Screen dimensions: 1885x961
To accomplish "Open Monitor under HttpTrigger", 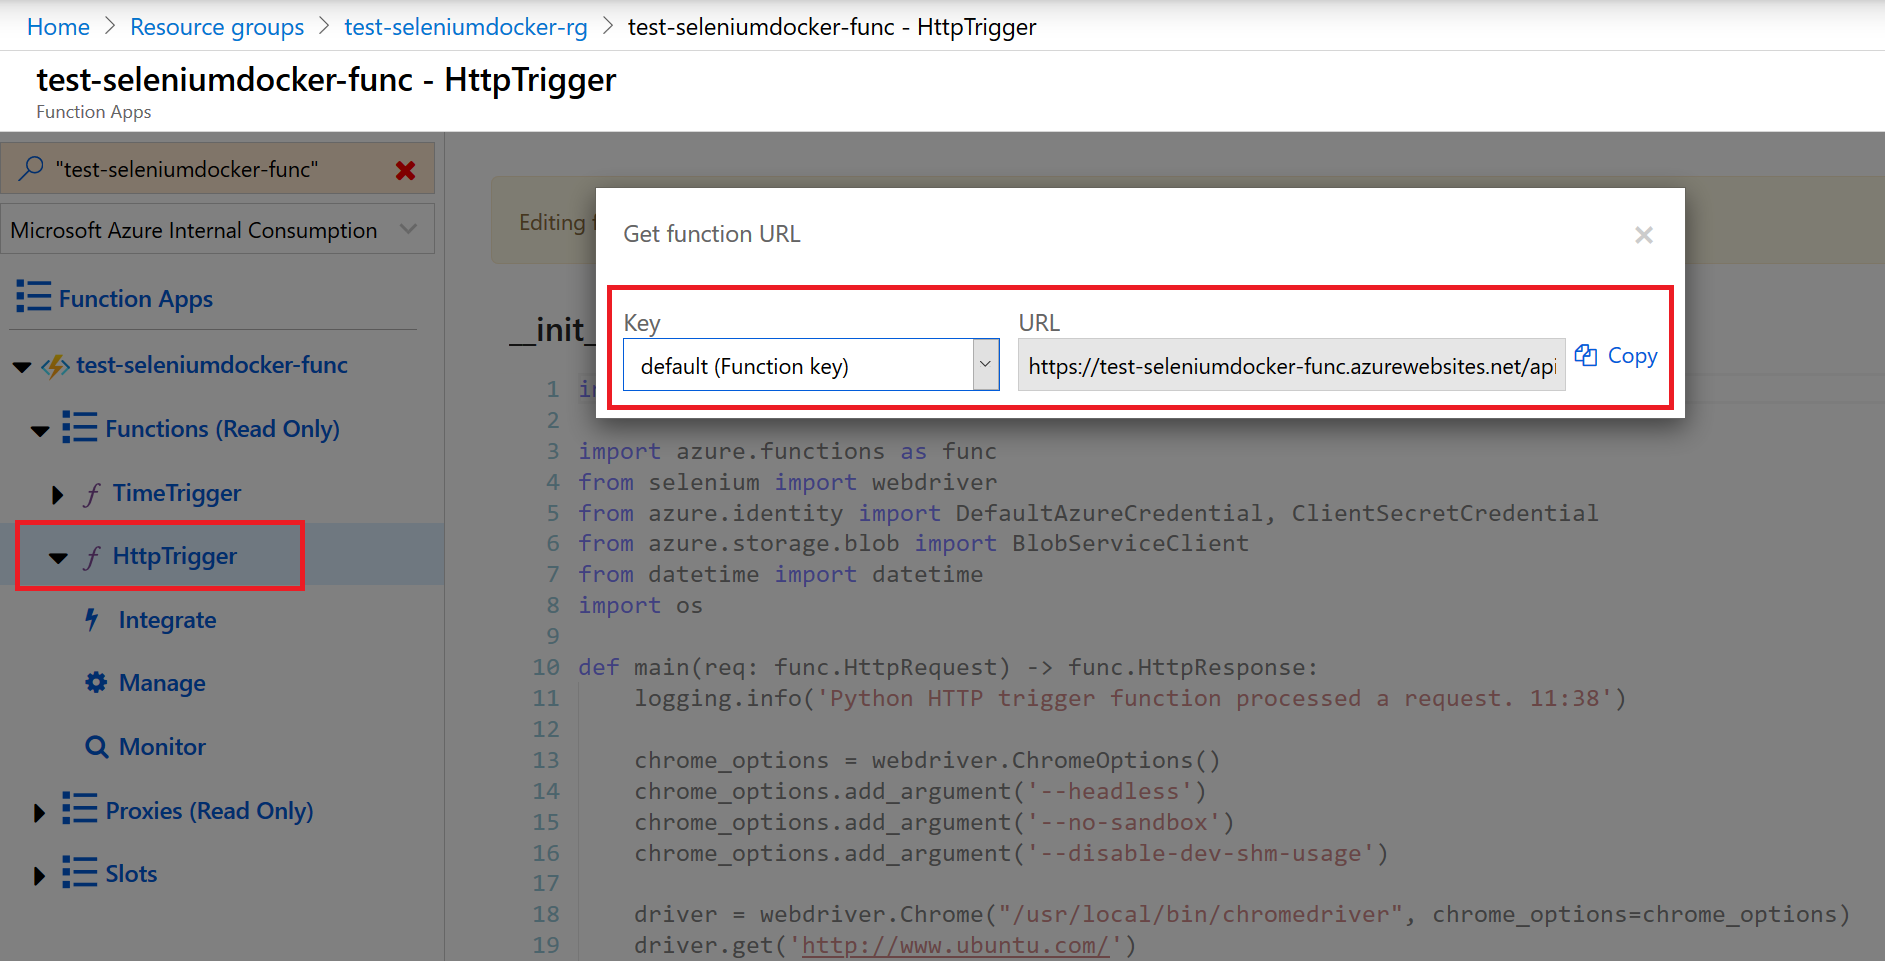I will tap(162, 747).
